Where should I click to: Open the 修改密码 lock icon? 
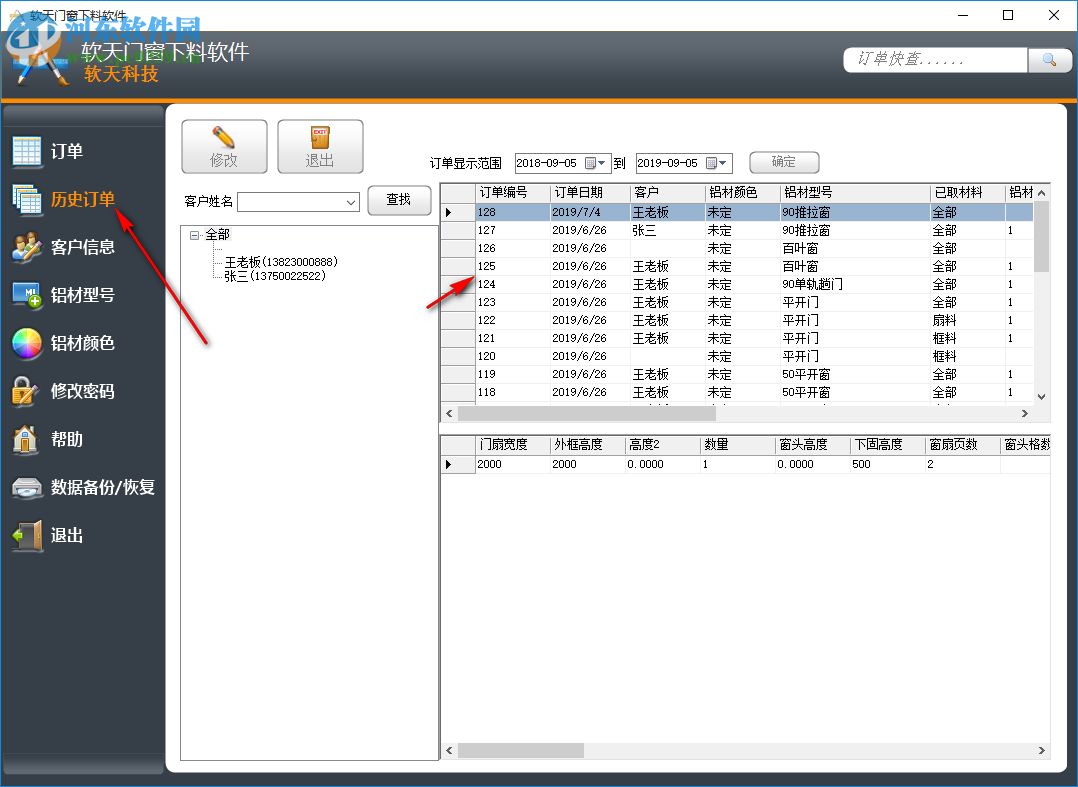coord(25,391)
